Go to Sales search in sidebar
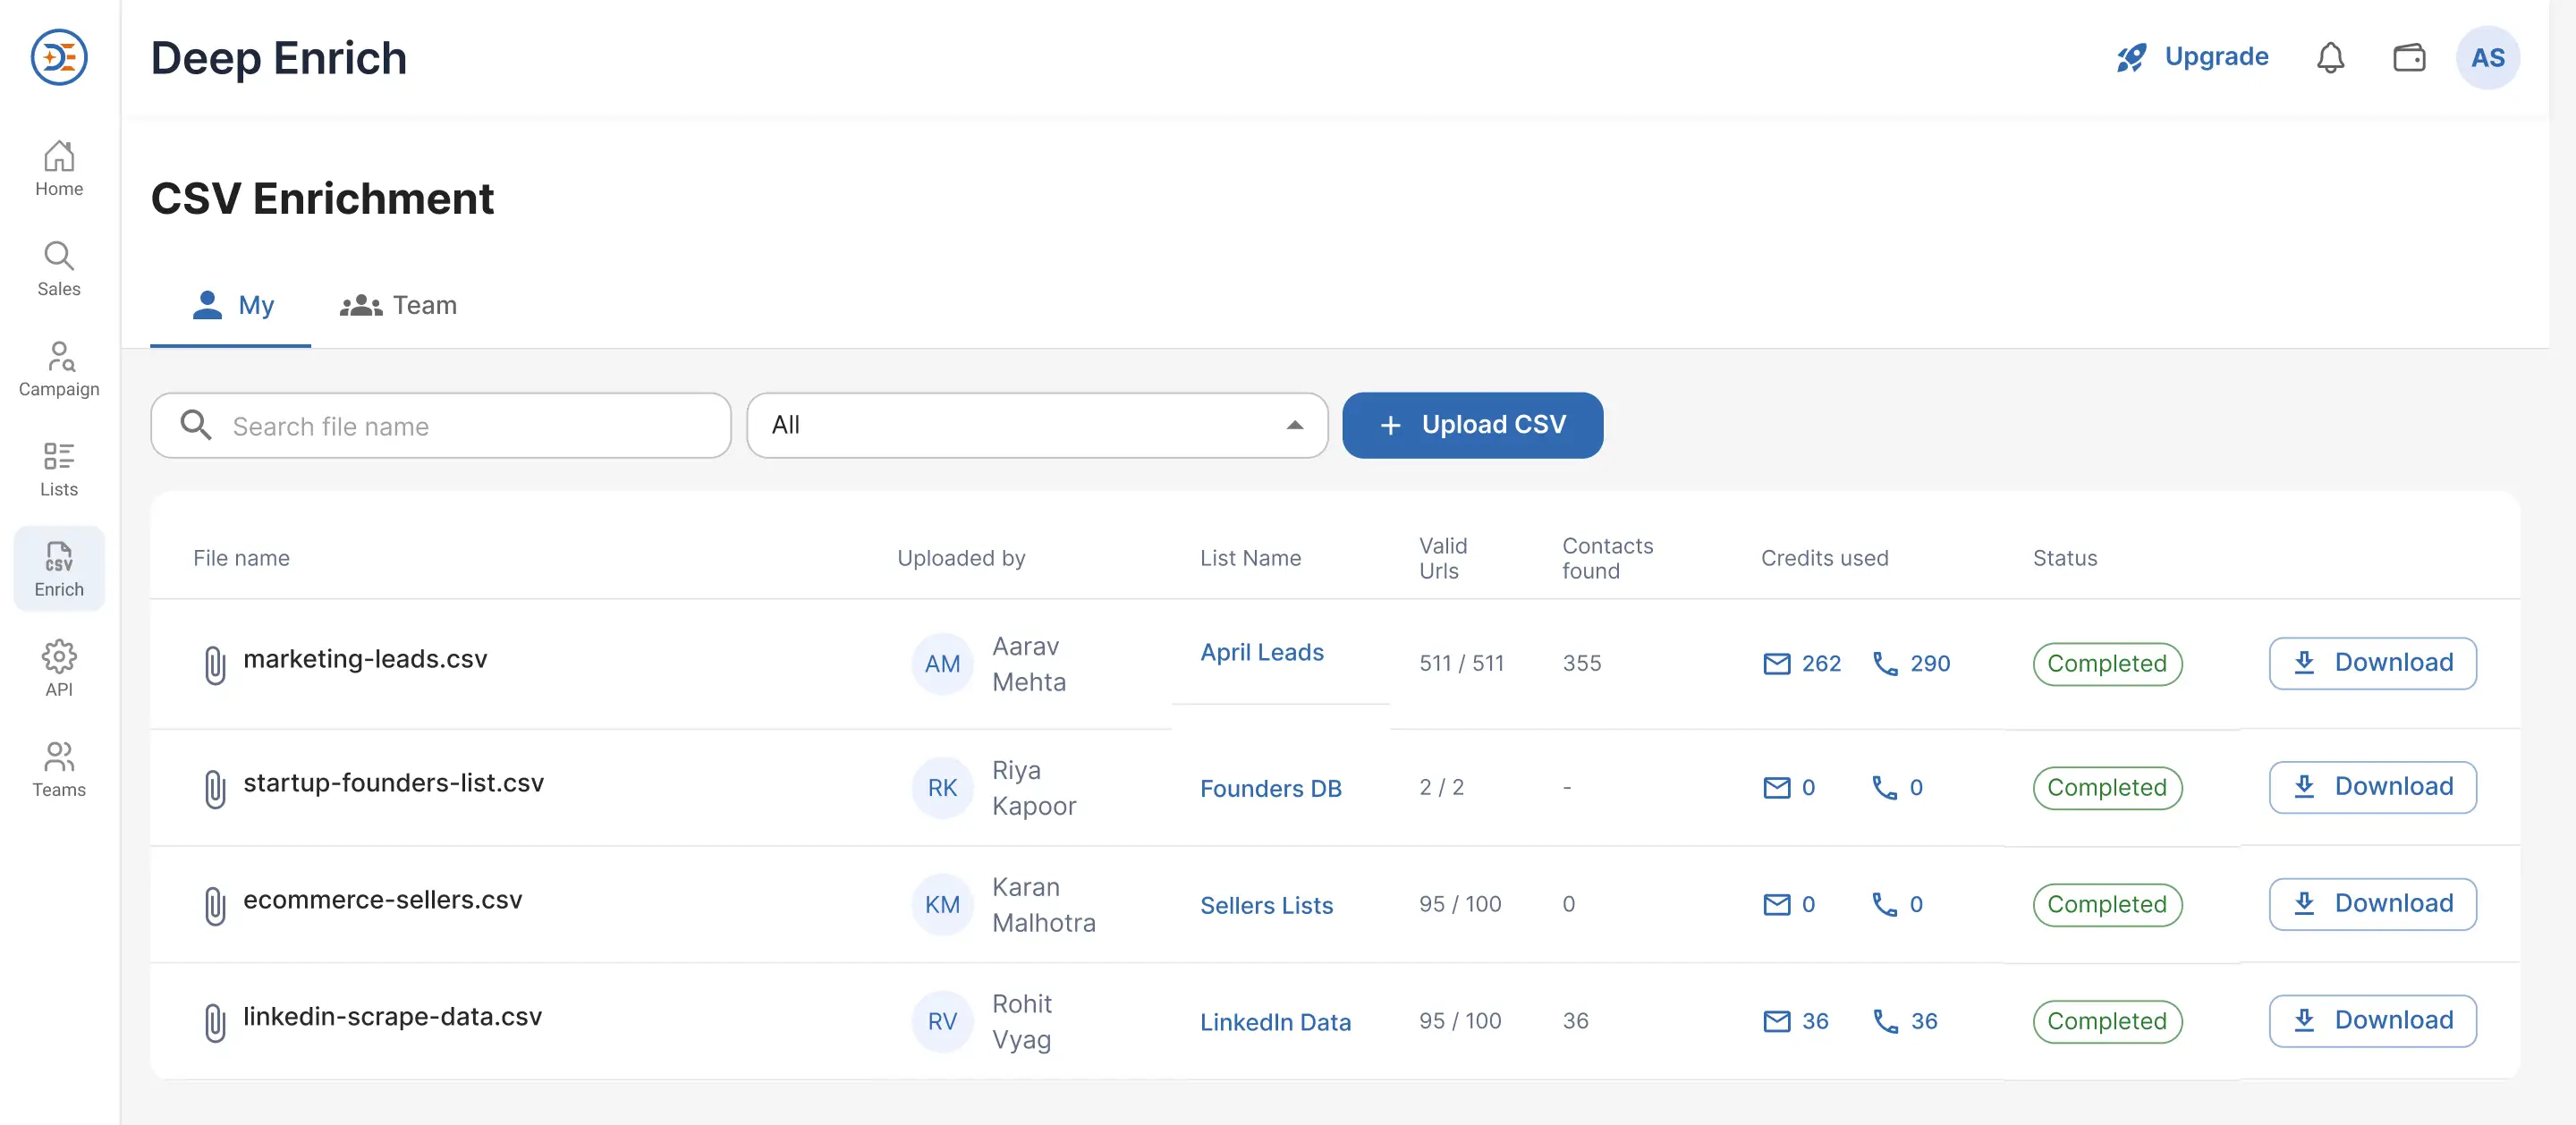 point(59,269)
